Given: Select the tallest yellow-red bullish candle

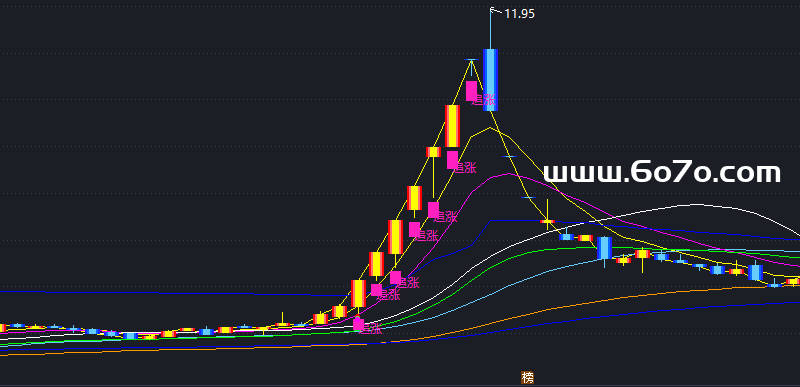Looking at the screenshot, I should coord(453,126).
